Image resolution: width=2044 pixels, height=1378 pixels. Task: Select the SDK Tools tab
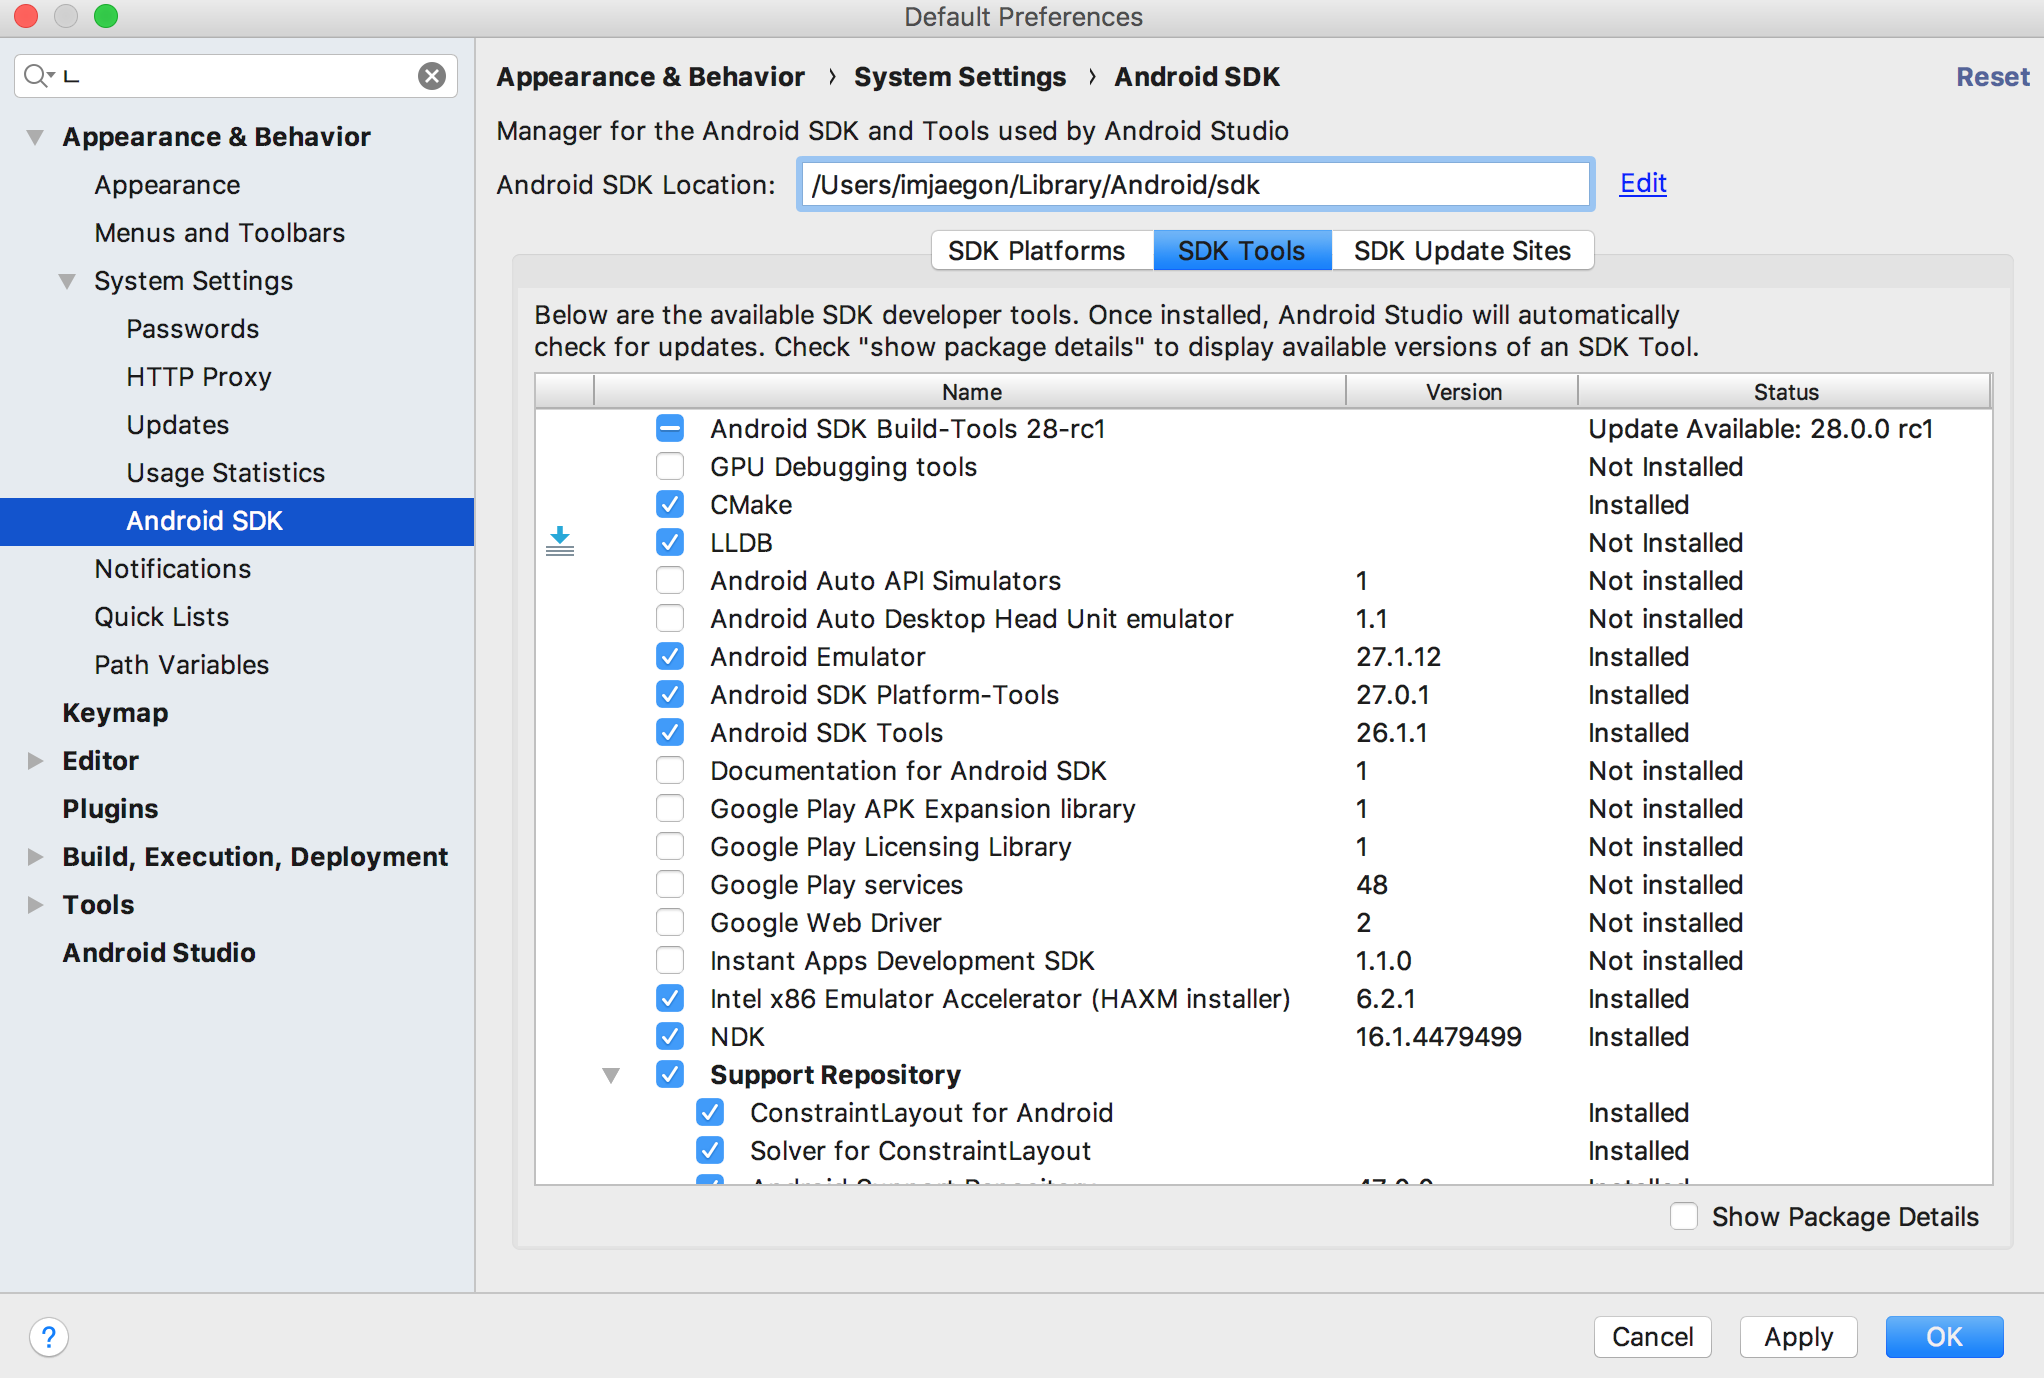1241,250
